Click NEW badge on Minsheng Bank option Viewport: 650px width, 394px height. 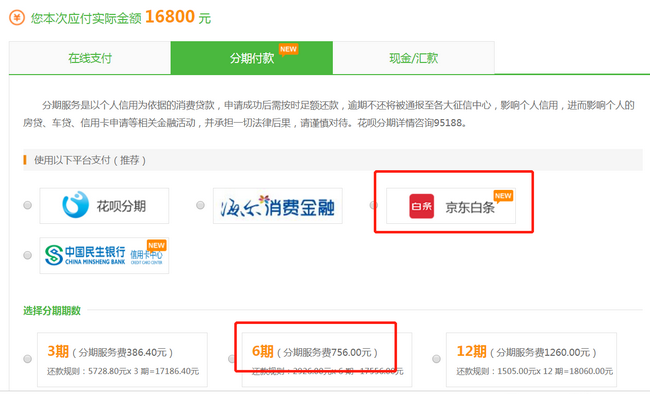[x=157, y=246]
